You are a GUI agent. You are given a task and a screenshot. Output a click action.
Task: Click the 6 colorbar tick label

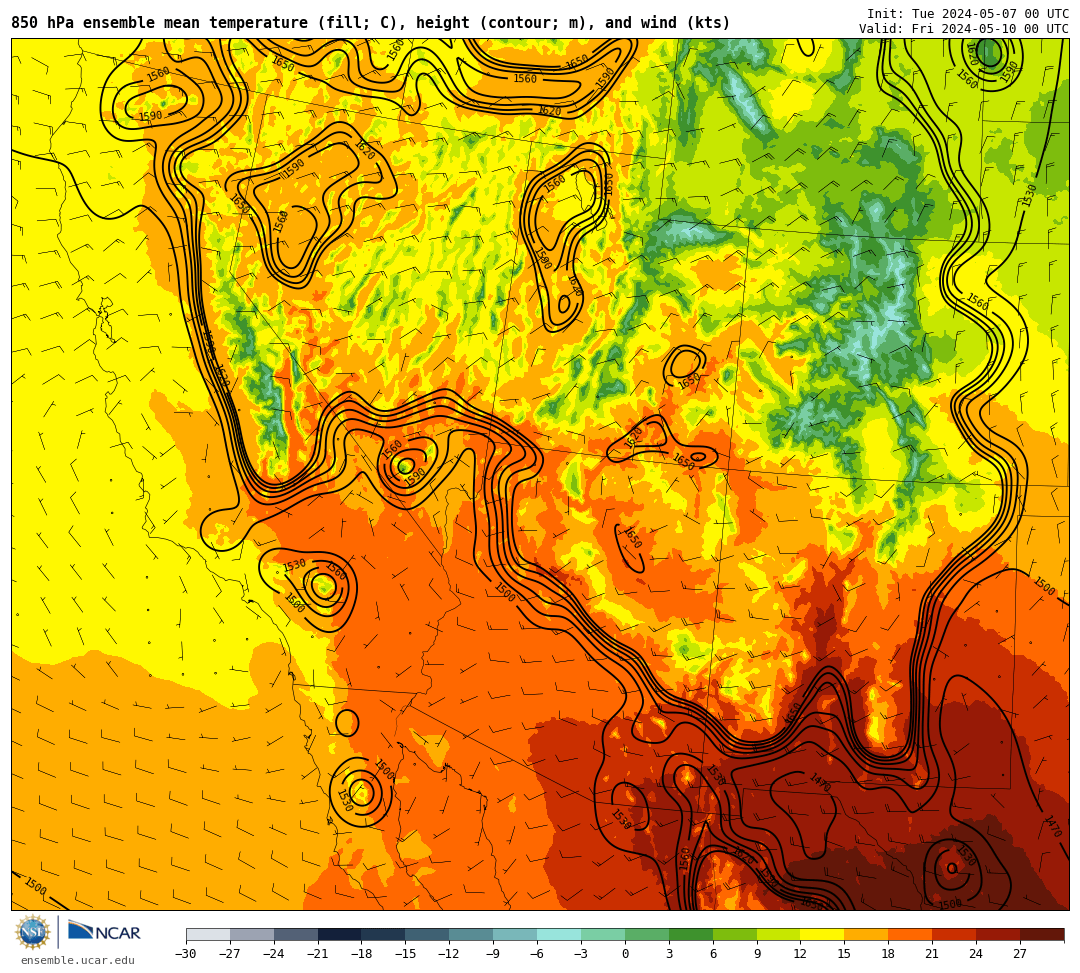[x=713, y=954]
